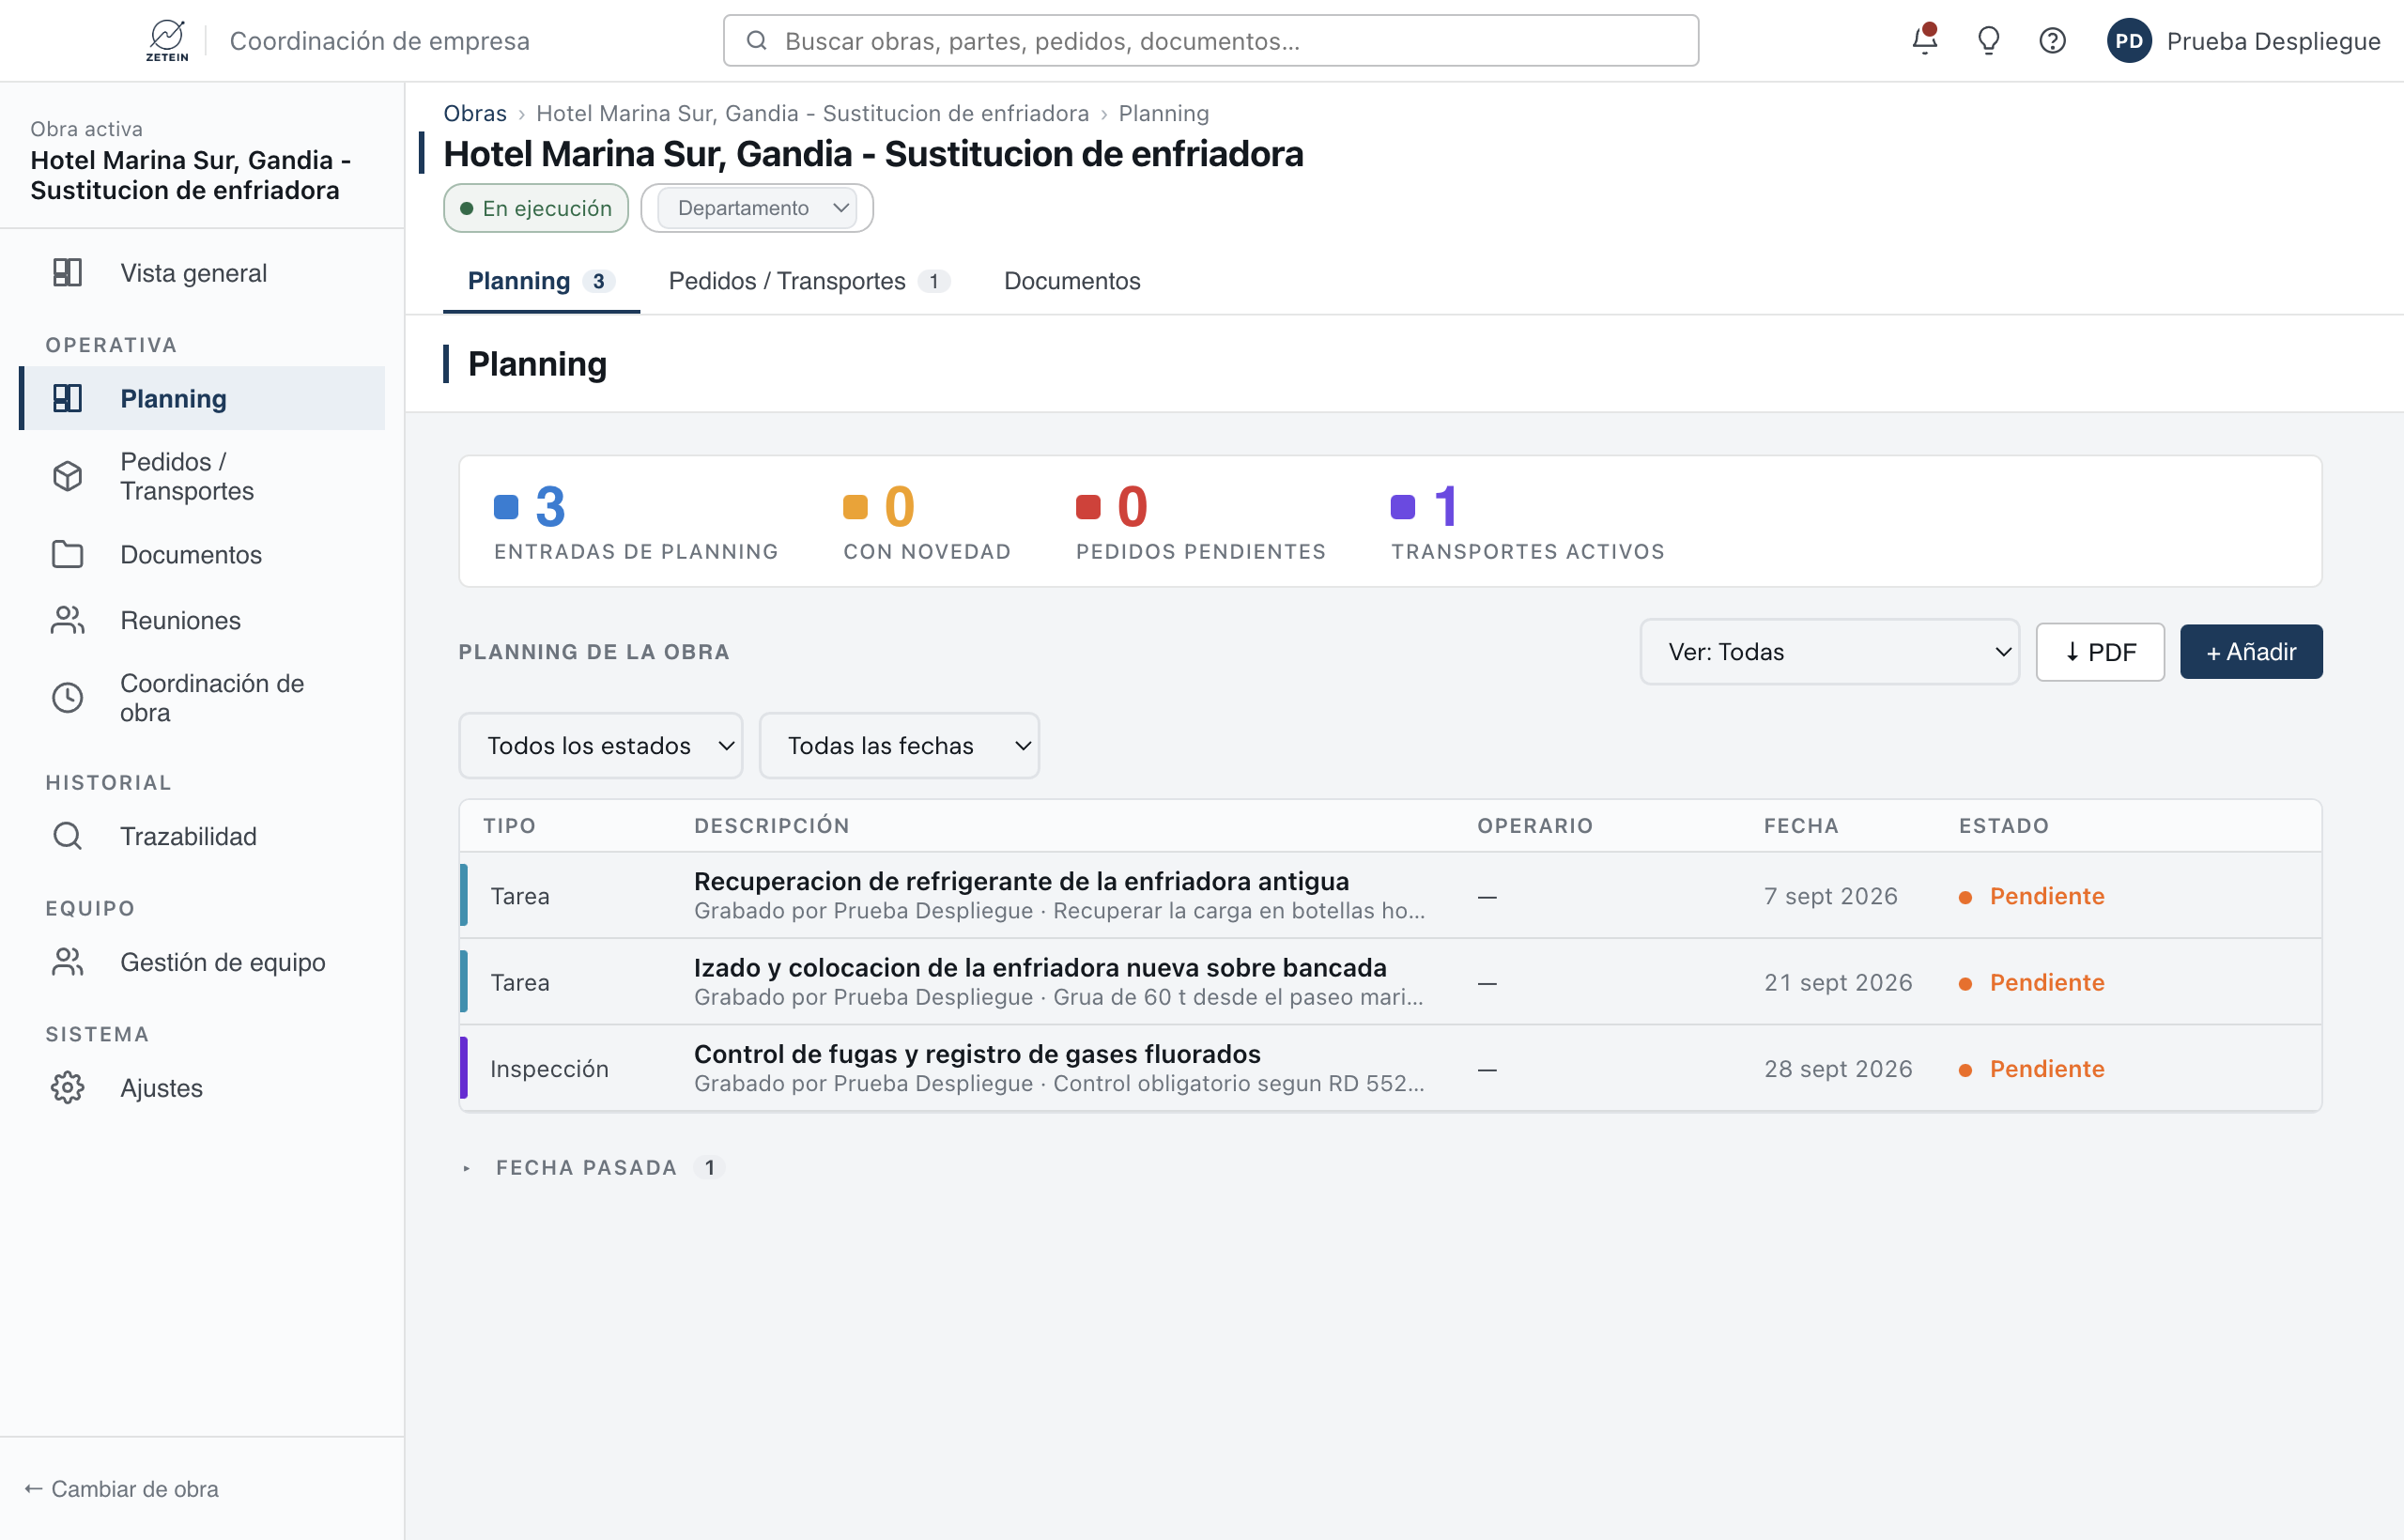The image size is (2404, 1540).
Task: Expand the Departamento dropdown
Action: (x=757, y=208)
